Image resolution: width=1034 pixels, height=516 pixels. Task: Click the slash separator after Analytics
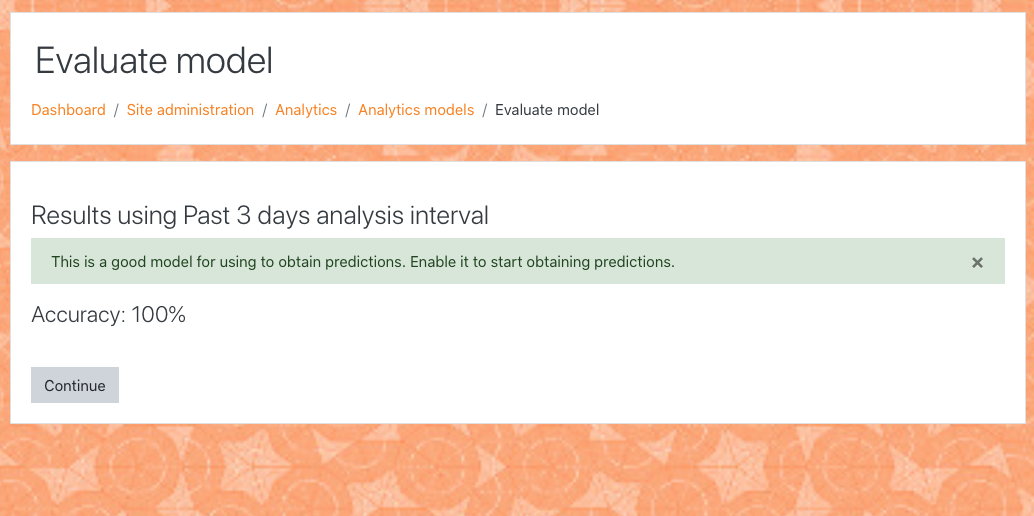(348, 110)
